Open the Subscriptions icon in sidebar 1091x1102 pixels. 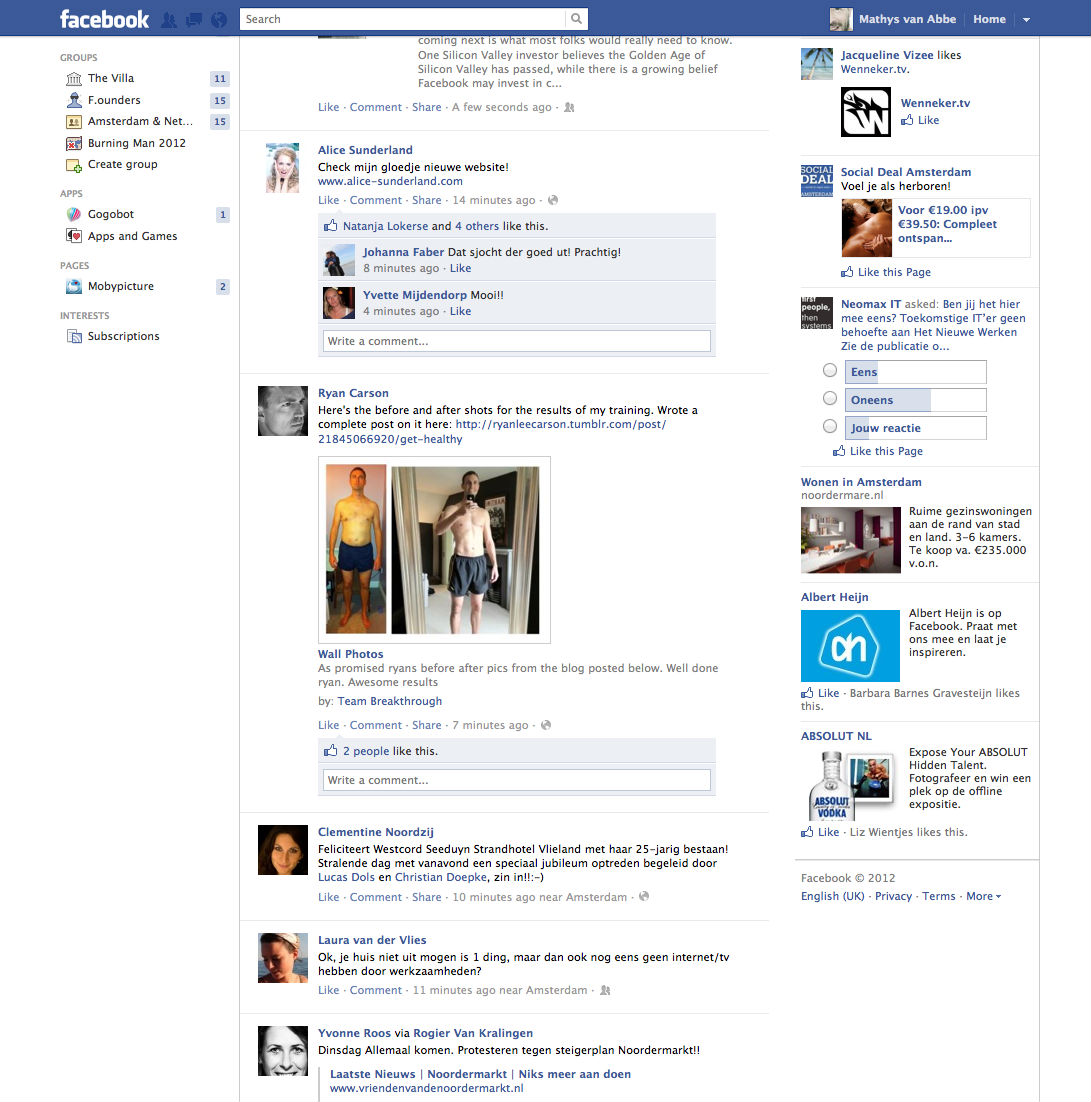tap(74, 337)
